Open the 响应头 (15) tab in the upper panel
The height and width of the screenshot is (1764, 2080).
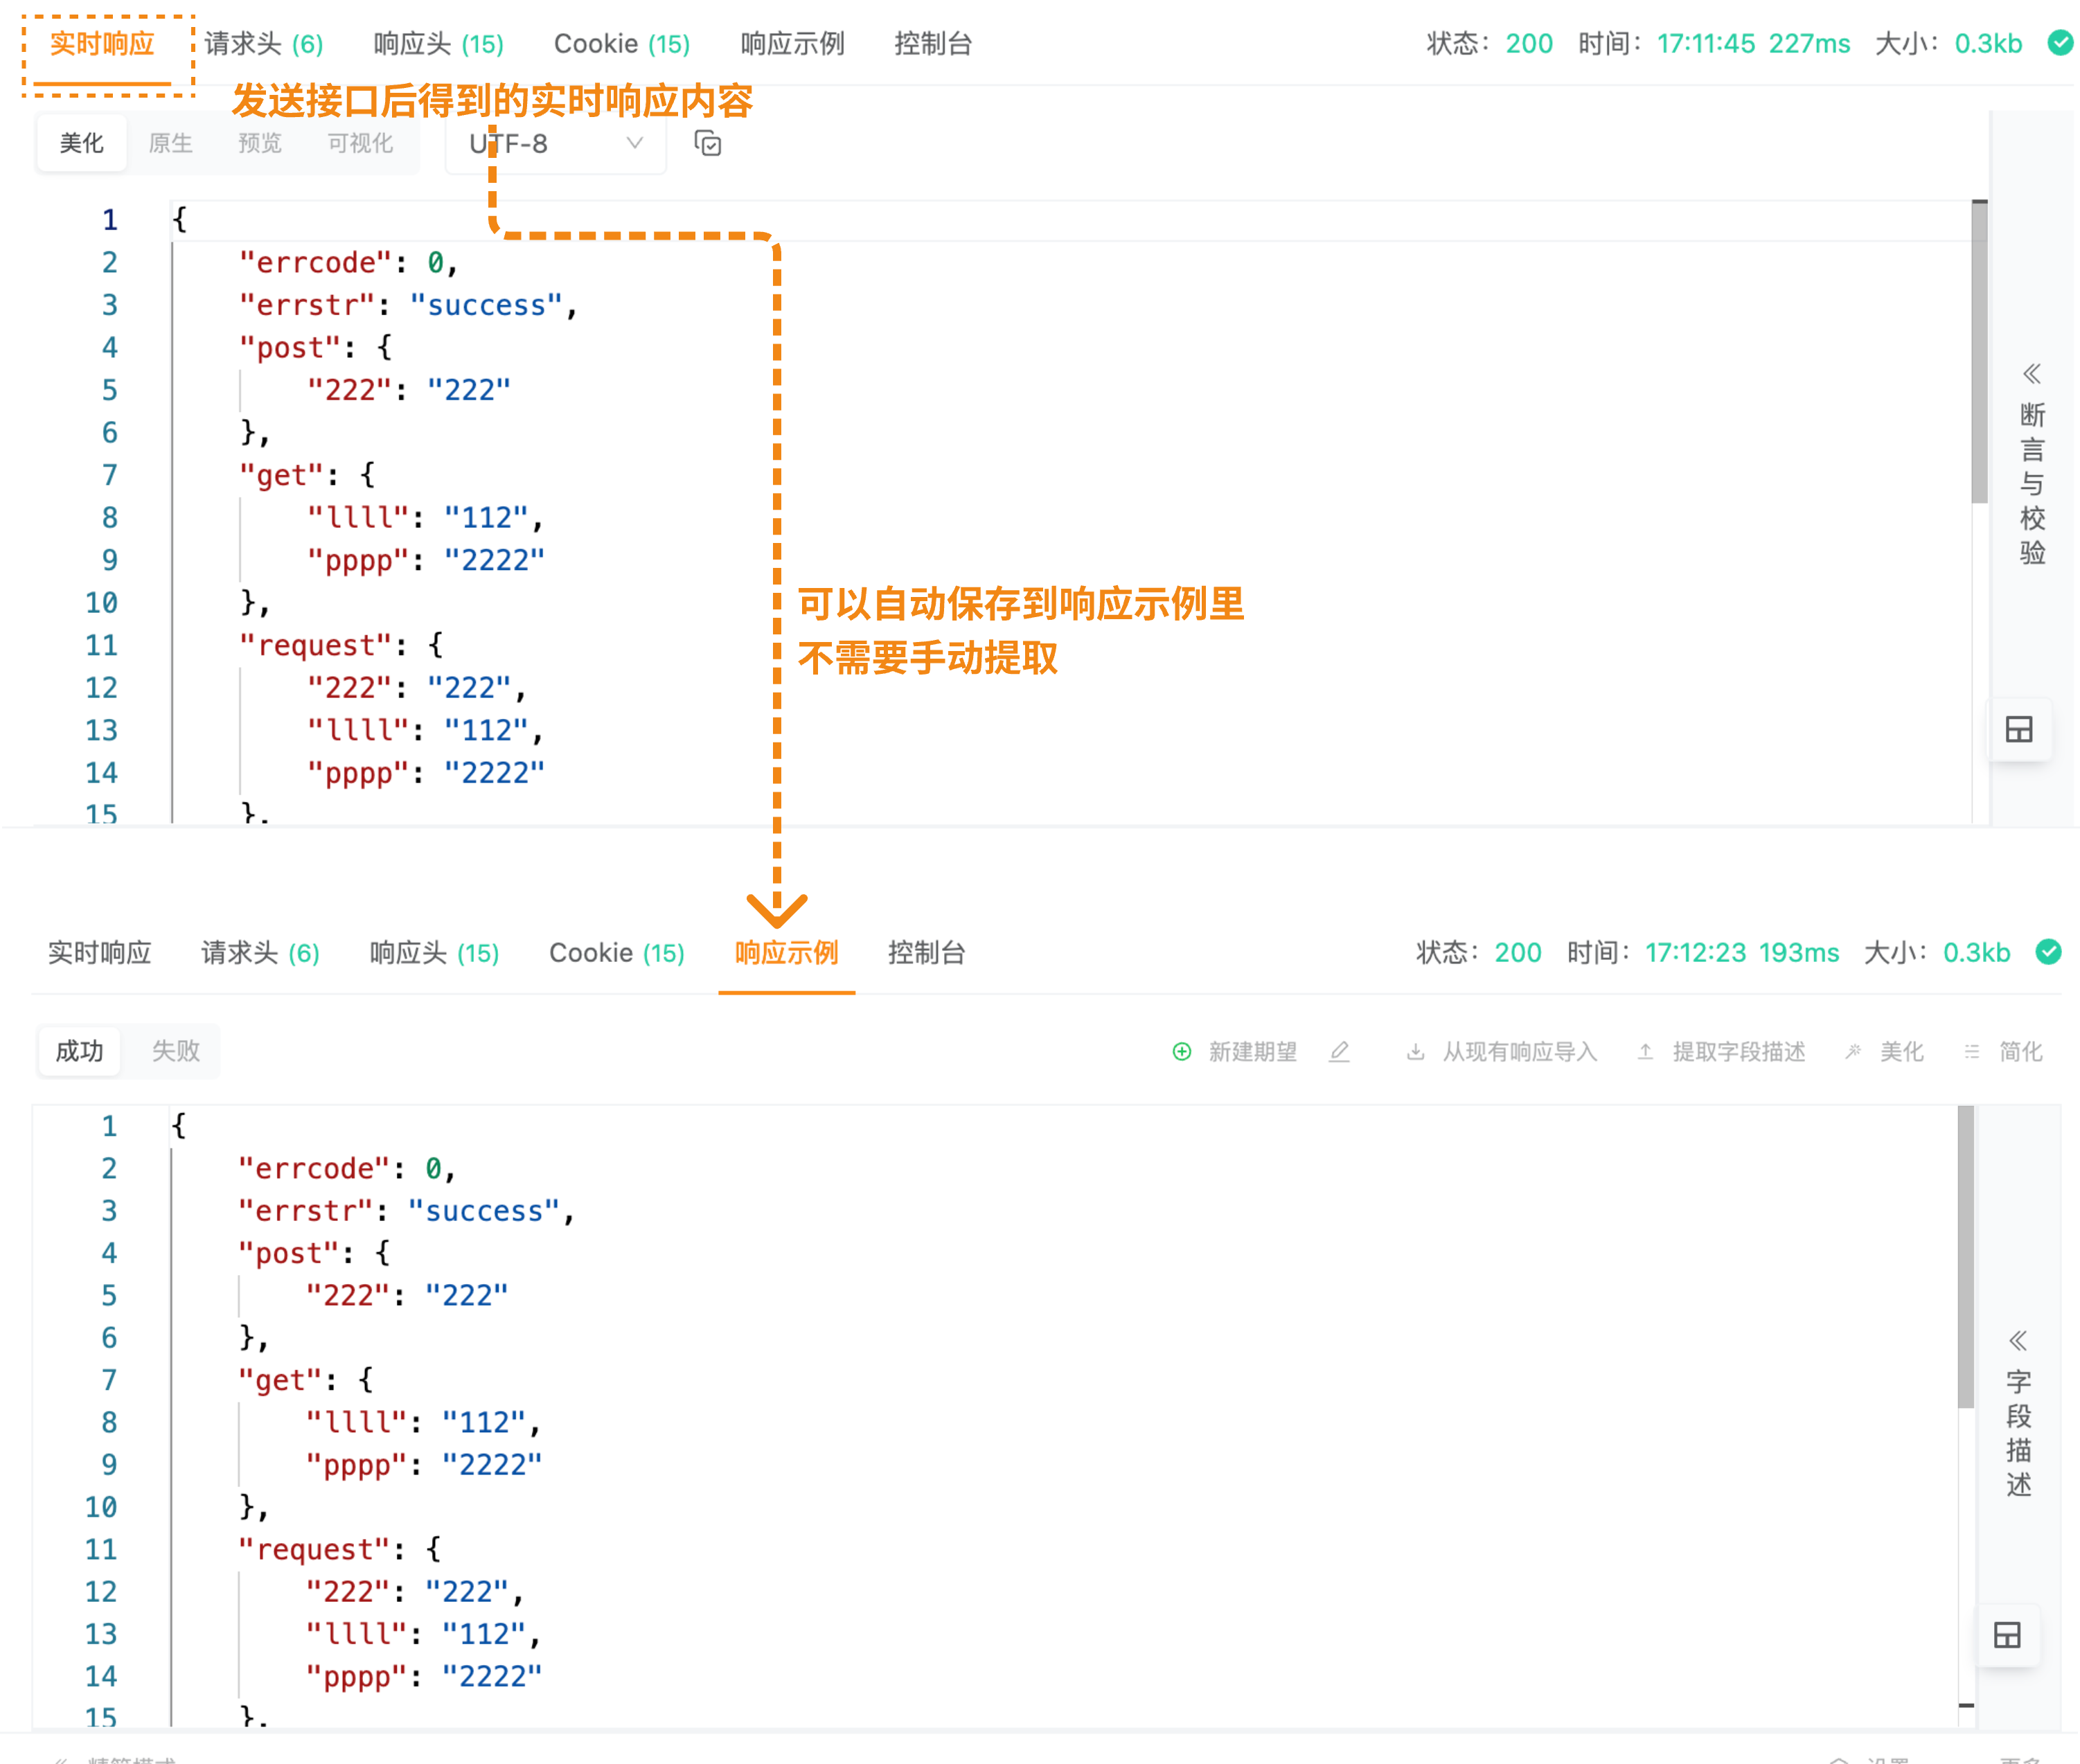point(438,44)
